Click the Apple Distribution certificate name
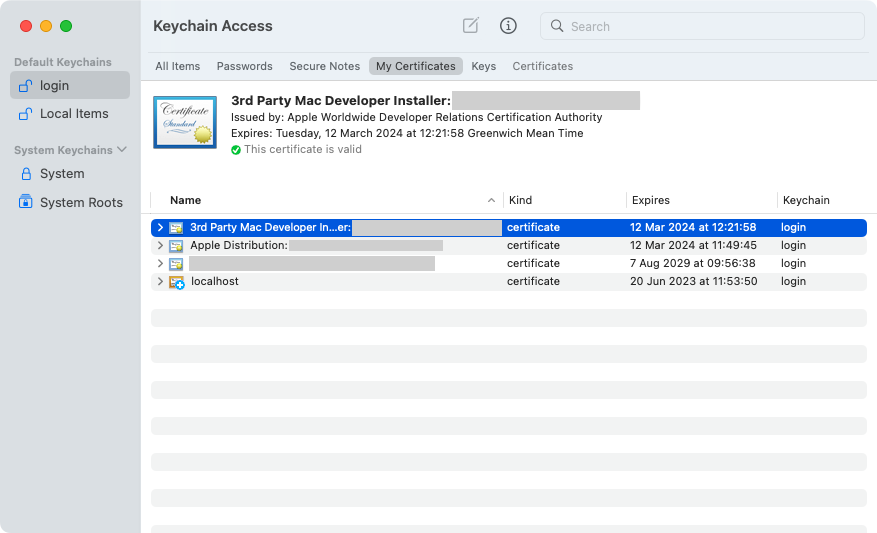This screenshot has width=877, height=533. click(x=239, y=245)
